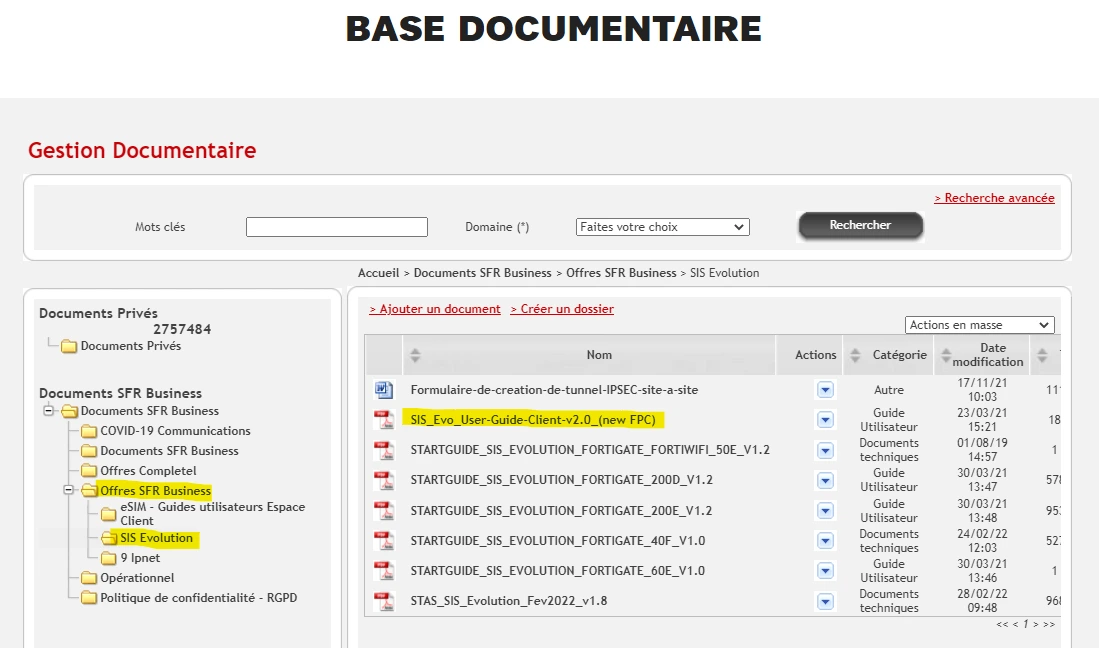The width and height of the screenshot is (1099, 648).
Task: Open the Domaine 'Faites votre choix' dropdown
Action: point(662,227)
